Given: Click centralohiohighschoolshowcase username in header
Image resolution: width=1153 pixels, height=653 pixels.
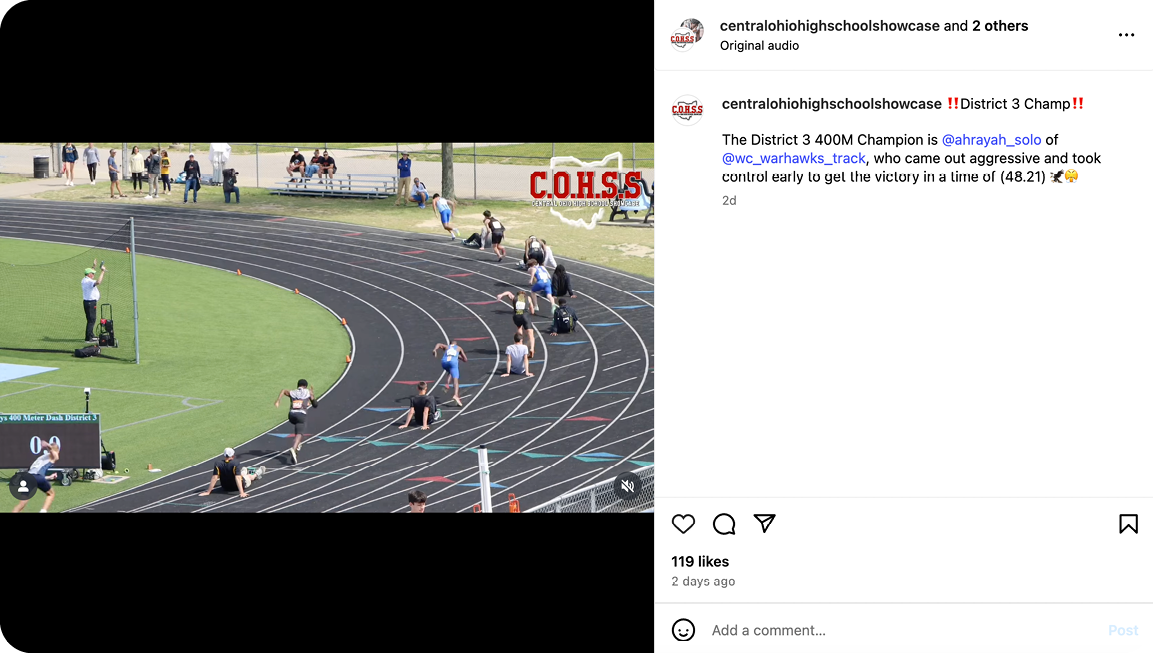Looking at the screenshot, I should 829,26.
